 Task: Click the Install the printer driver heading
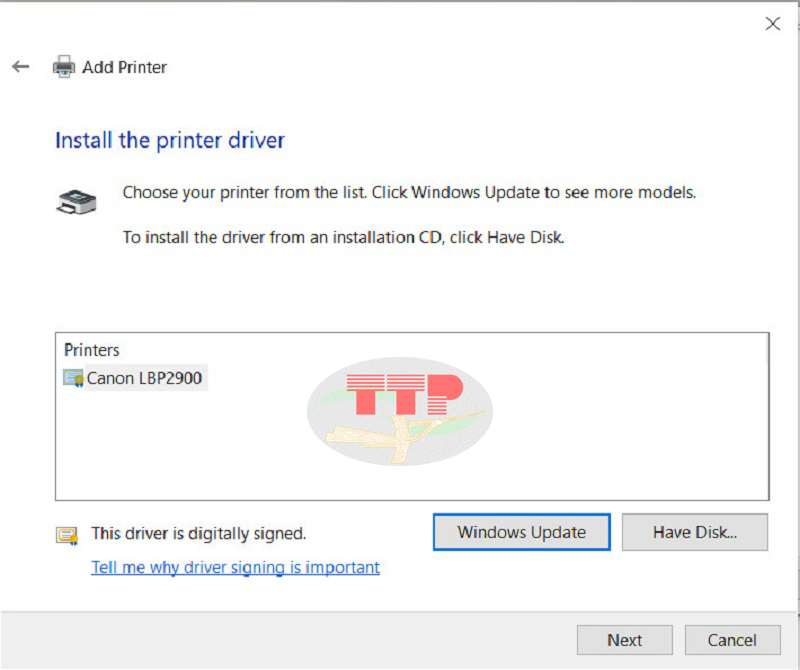170,140
